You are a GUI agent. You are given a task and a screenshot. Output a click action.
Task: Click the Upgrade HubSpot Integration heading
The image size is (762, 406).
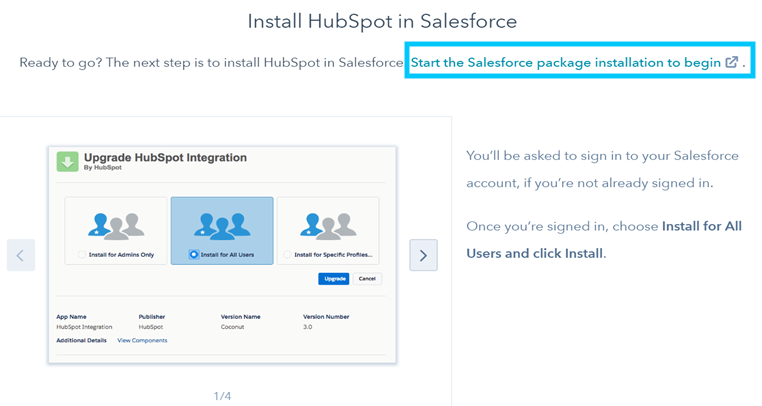tap(165, 158)
